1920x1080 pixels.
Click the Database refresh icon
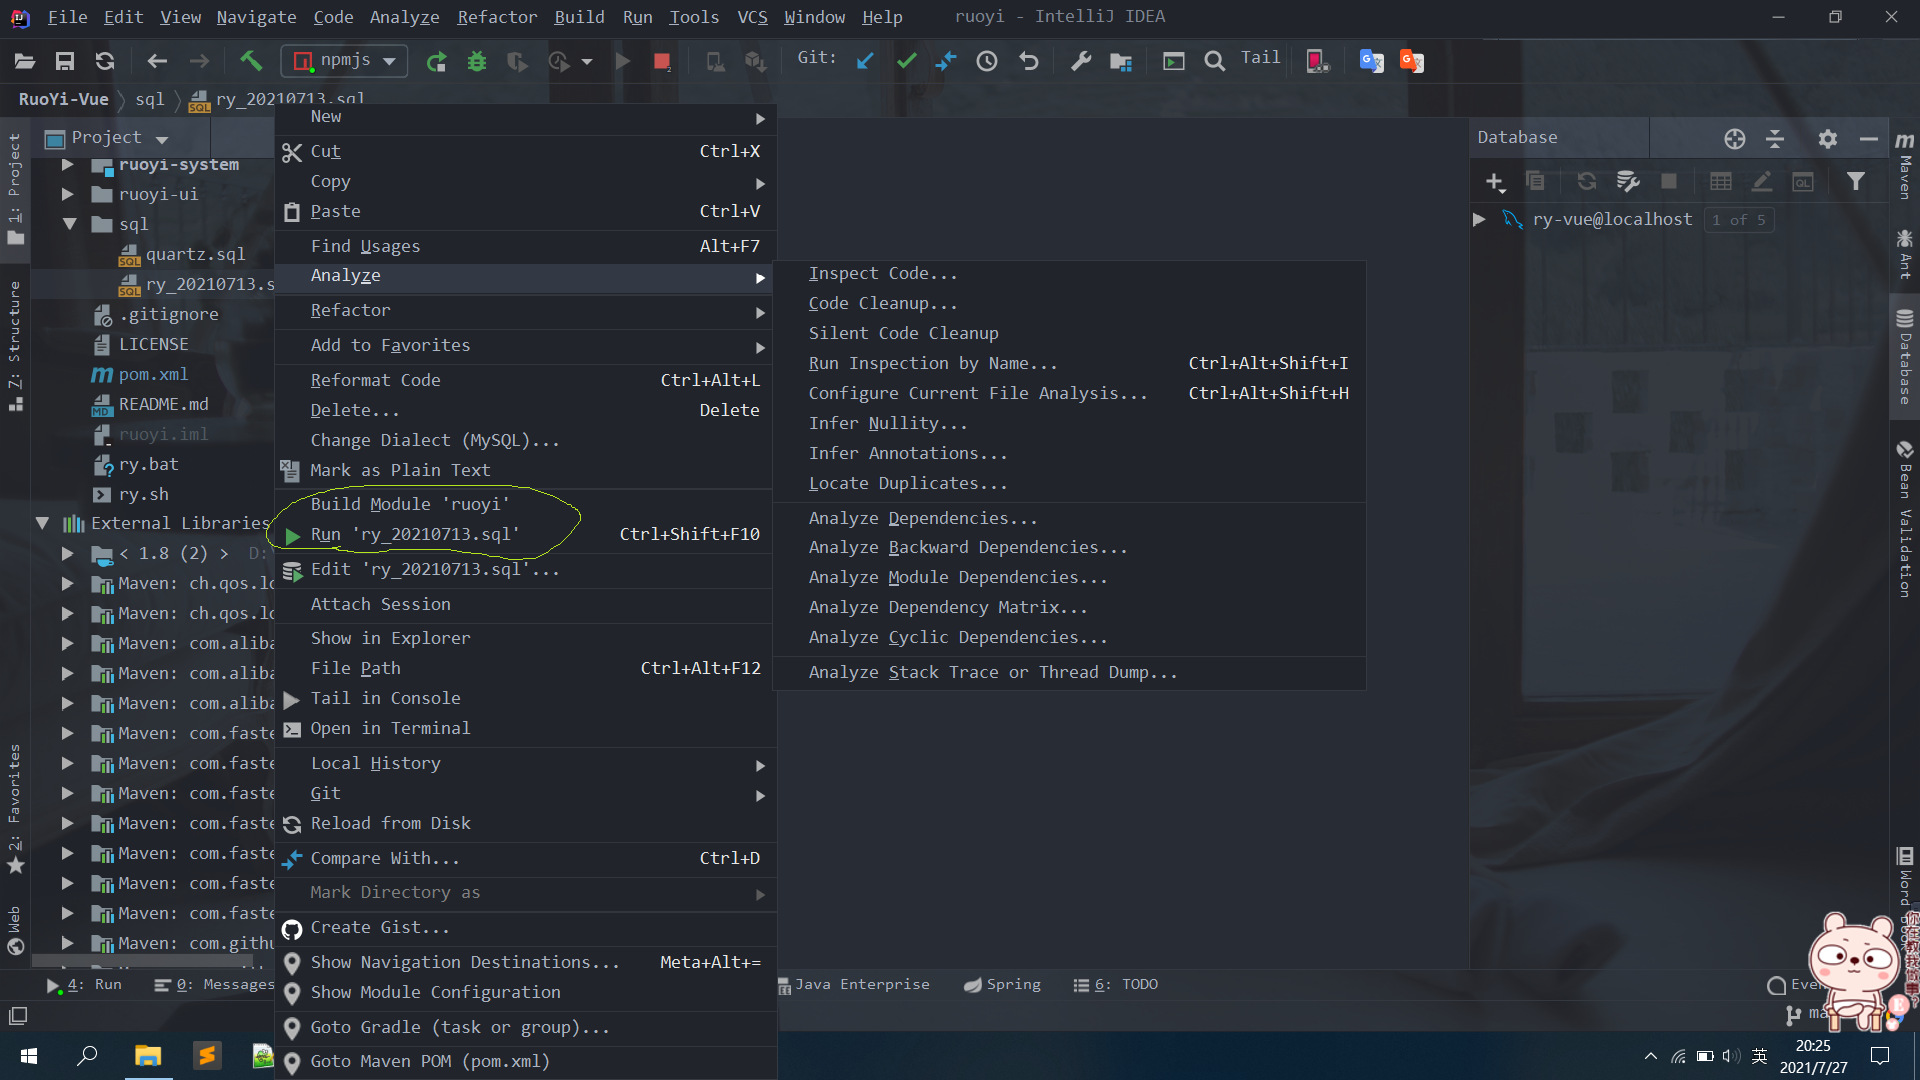coord(1584,181)
